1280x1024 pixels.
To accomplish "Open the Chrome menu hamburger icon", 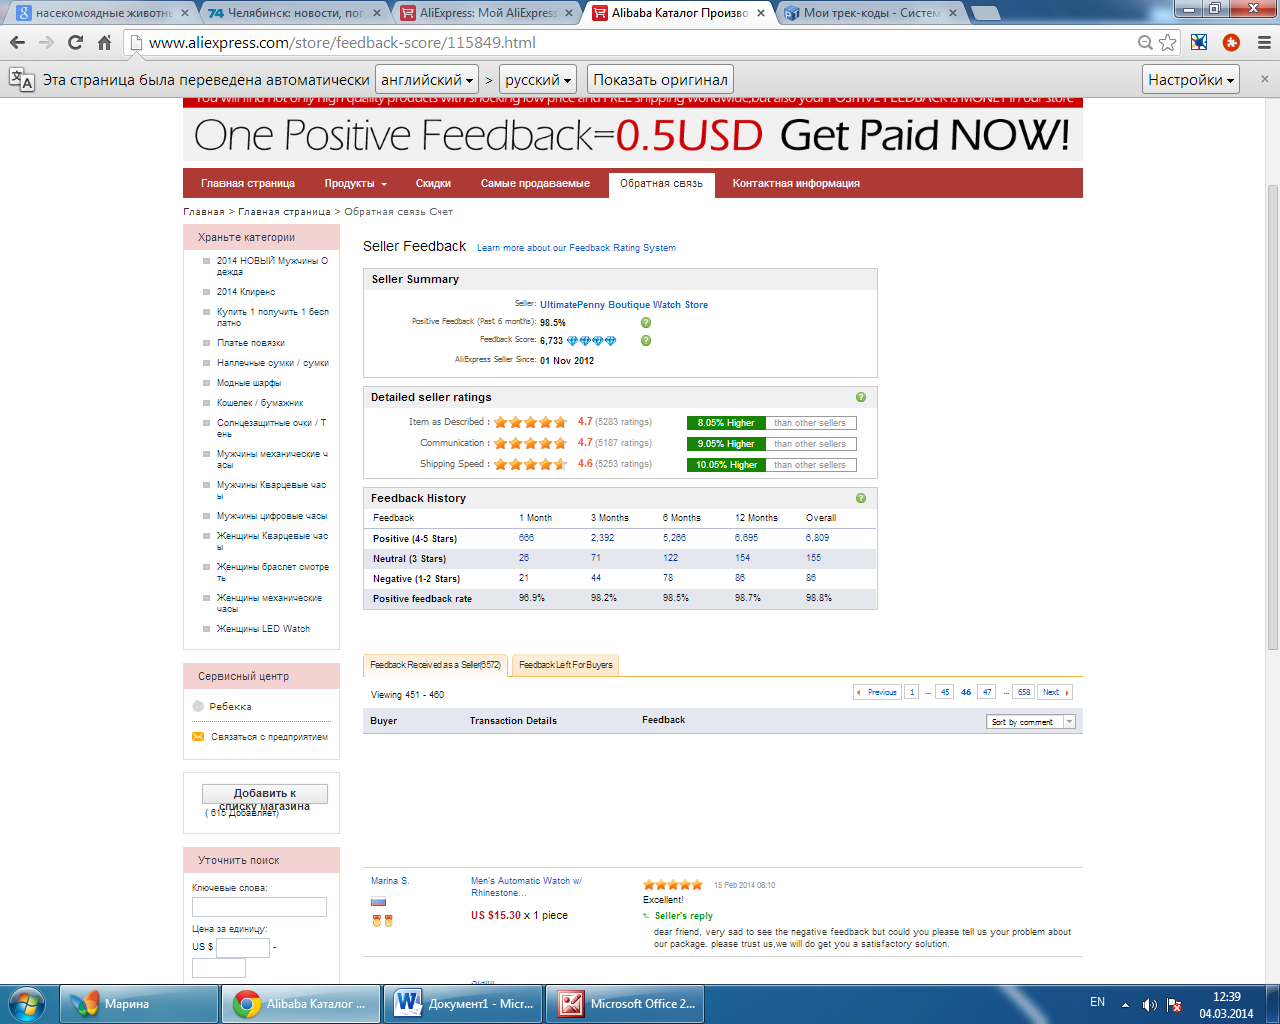I will (x=1264, y=42).
